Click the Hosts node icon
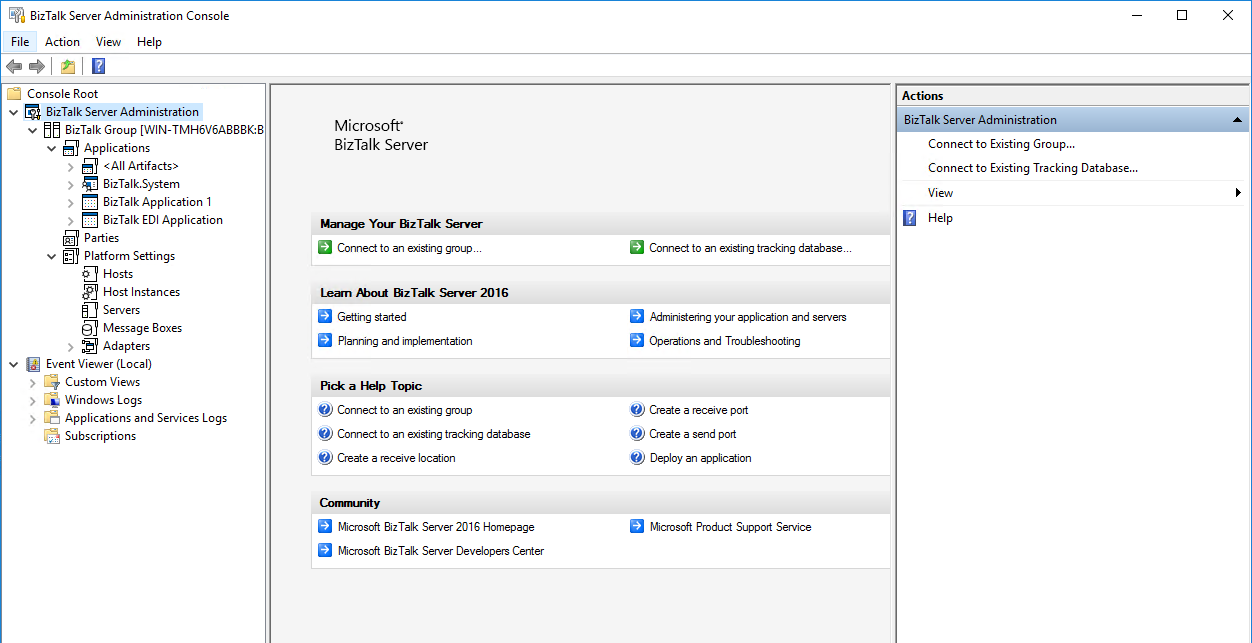The height and width of the screenshot is (643, 1252). [90, 274]
